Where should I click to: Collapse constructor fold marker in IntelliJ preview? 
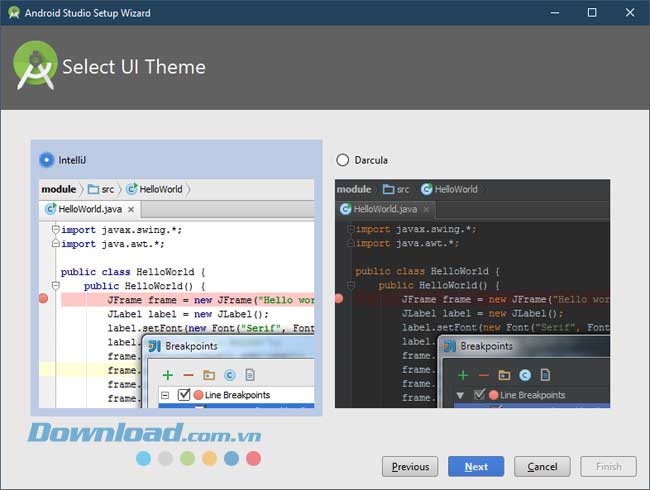pos(56,285)
